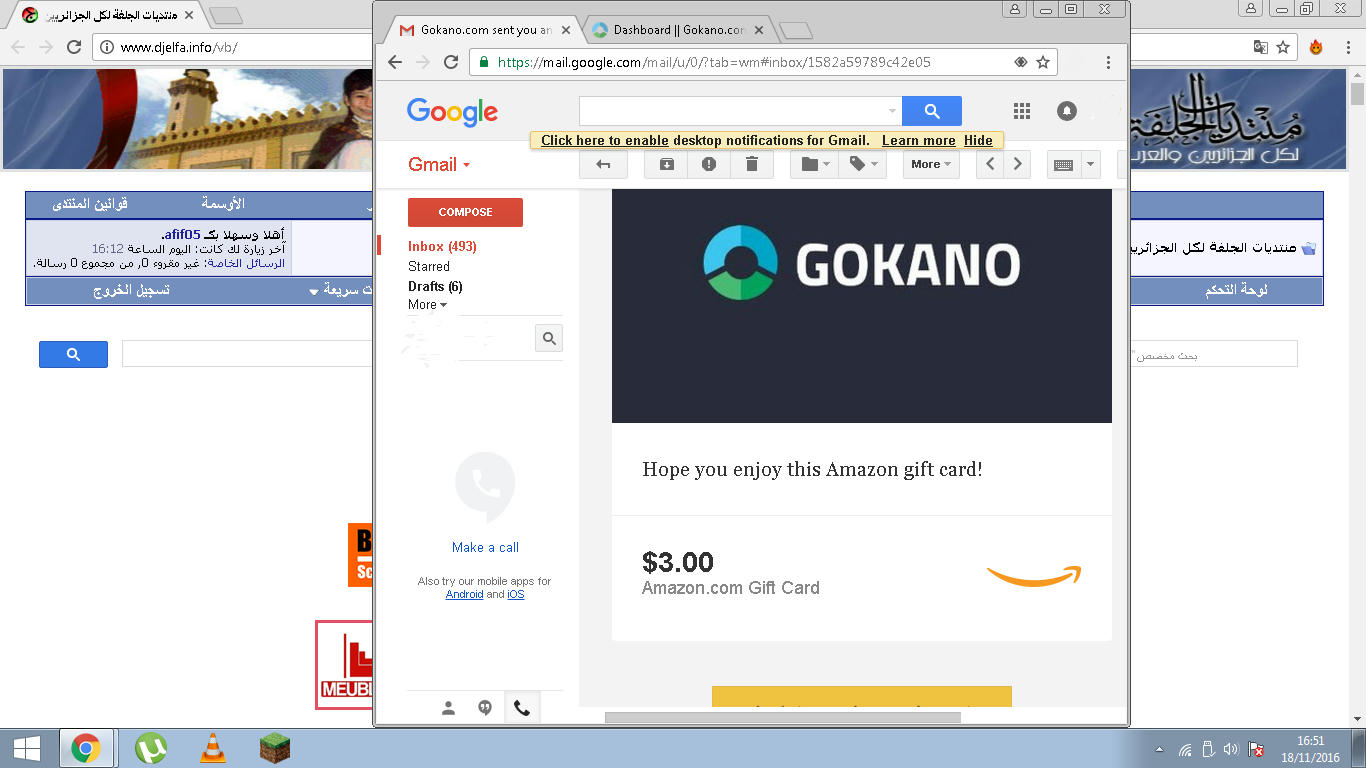Screen dimensions: 1366x768
Task: Click the Archive icon in Gmail toolbar
Action: 666,164
